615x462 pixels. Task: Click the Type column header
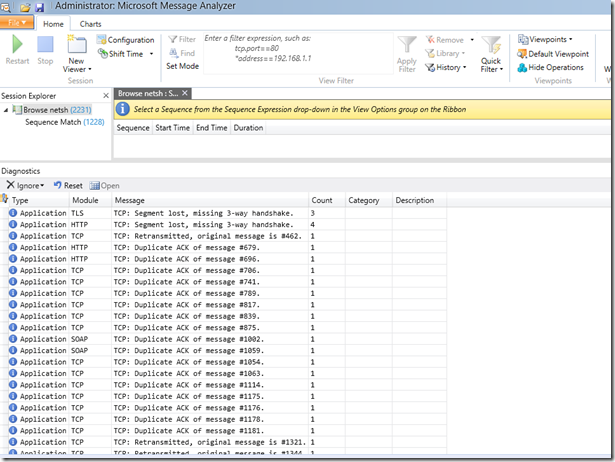point(39,200)
